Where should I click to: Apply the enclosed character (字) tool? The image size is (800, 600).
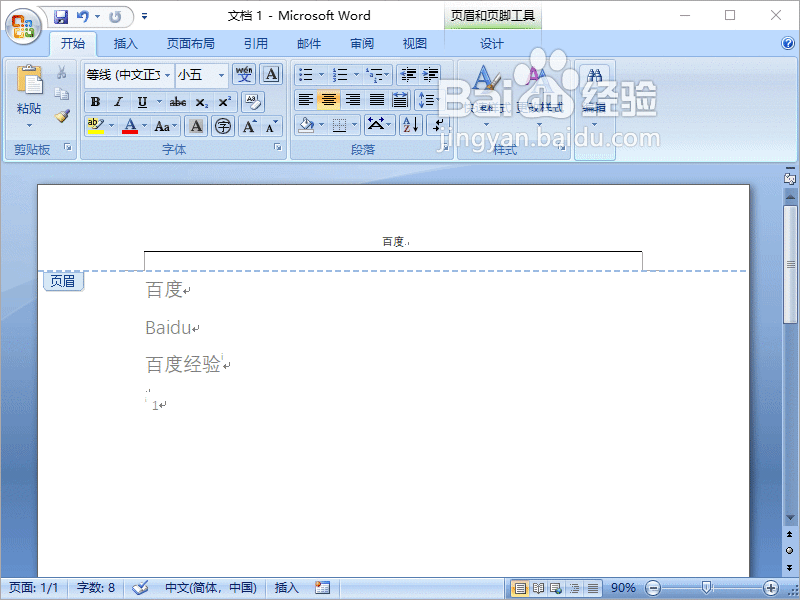223,126
